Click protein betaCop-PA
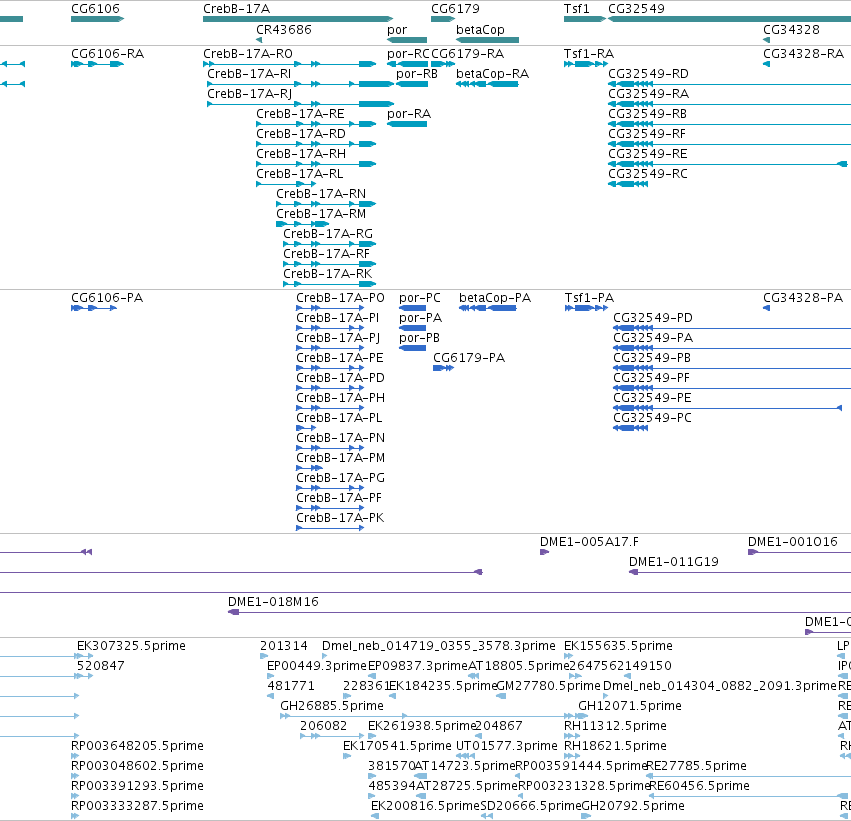851x821 pixels. [488, 308]
